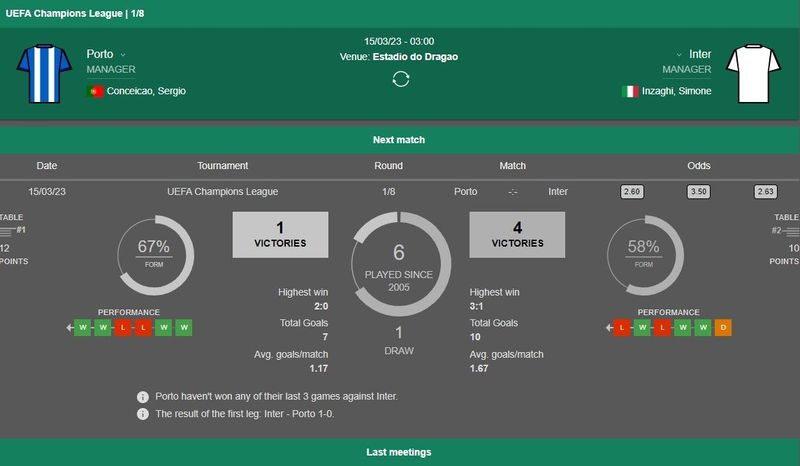The image size is (800, 466).
Task: Select the Next match section header
Action: [x=400, y=140]
